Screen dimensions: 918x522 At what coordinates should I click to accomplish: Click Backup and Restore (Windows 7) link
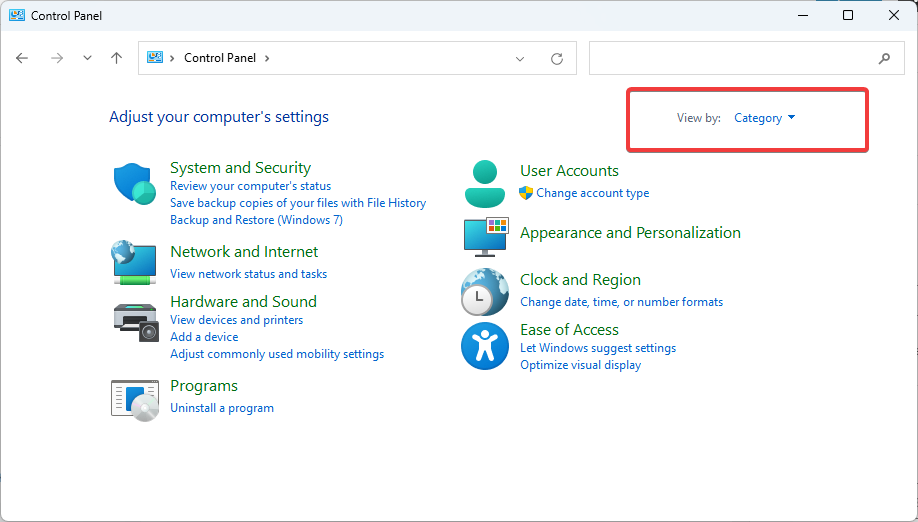[x=256, y=219]
